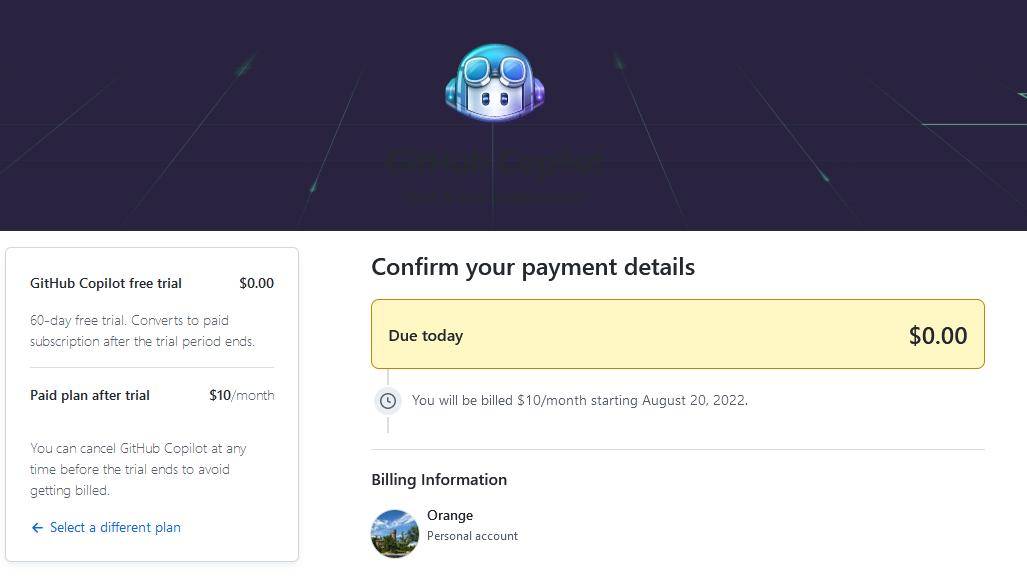Select the 'Orange' account name
This screenshot has width=1027, height=578.
click(x=450, y=515)
